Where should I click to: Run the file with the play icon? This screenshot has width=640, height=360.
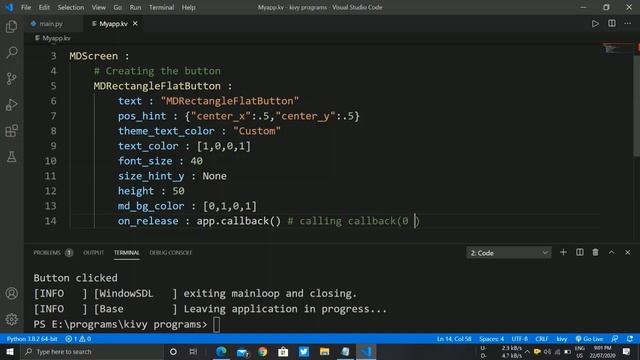click(x=595, y=24)
